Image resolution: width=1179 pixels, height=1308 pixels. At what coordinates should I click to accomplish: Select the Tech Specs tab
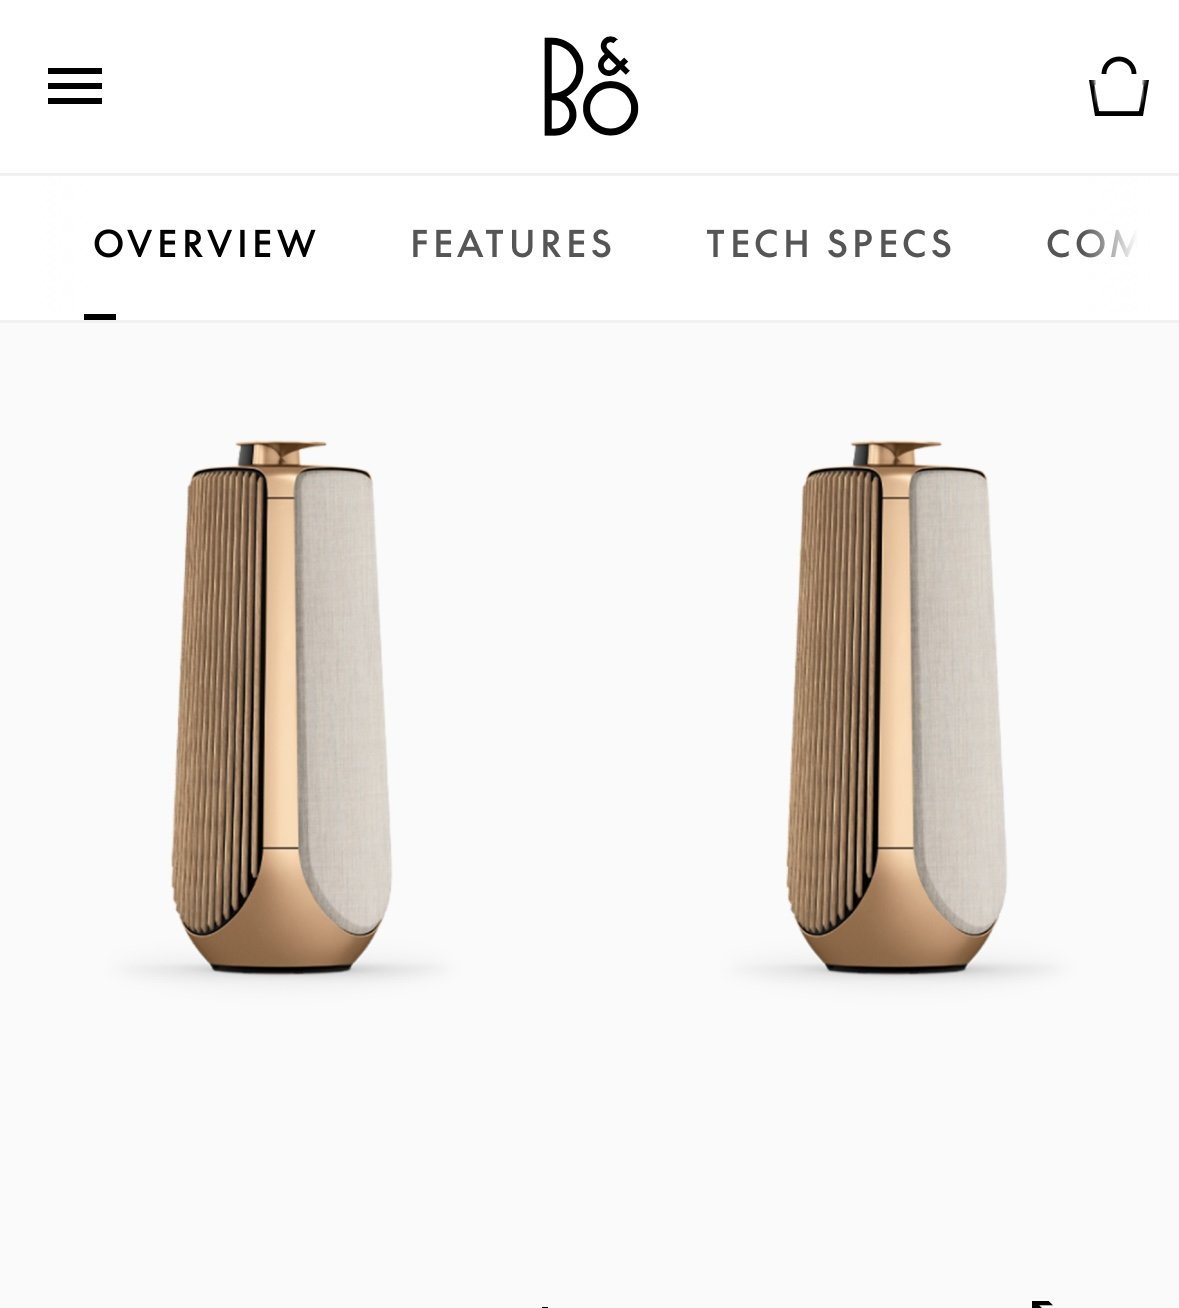pos(830,244)
